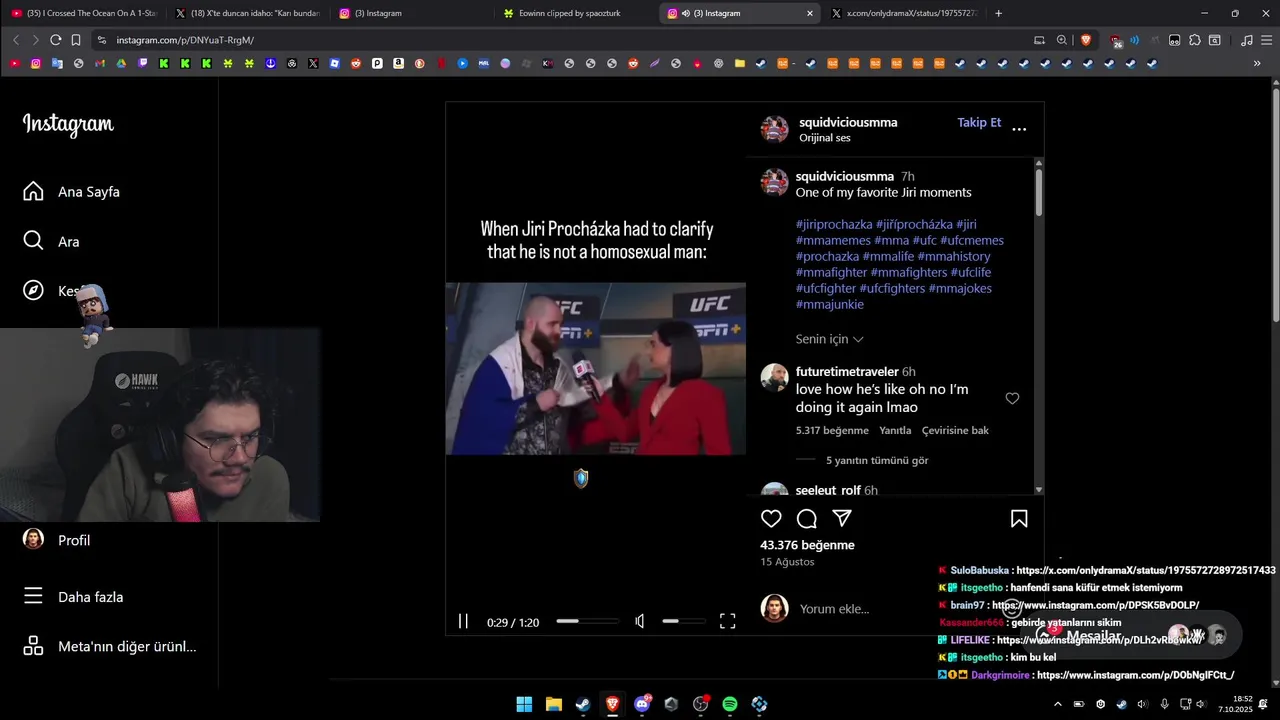1280x720 pixels.
Task: Open #jiriprochazka hashtag link
Action: 834,224
